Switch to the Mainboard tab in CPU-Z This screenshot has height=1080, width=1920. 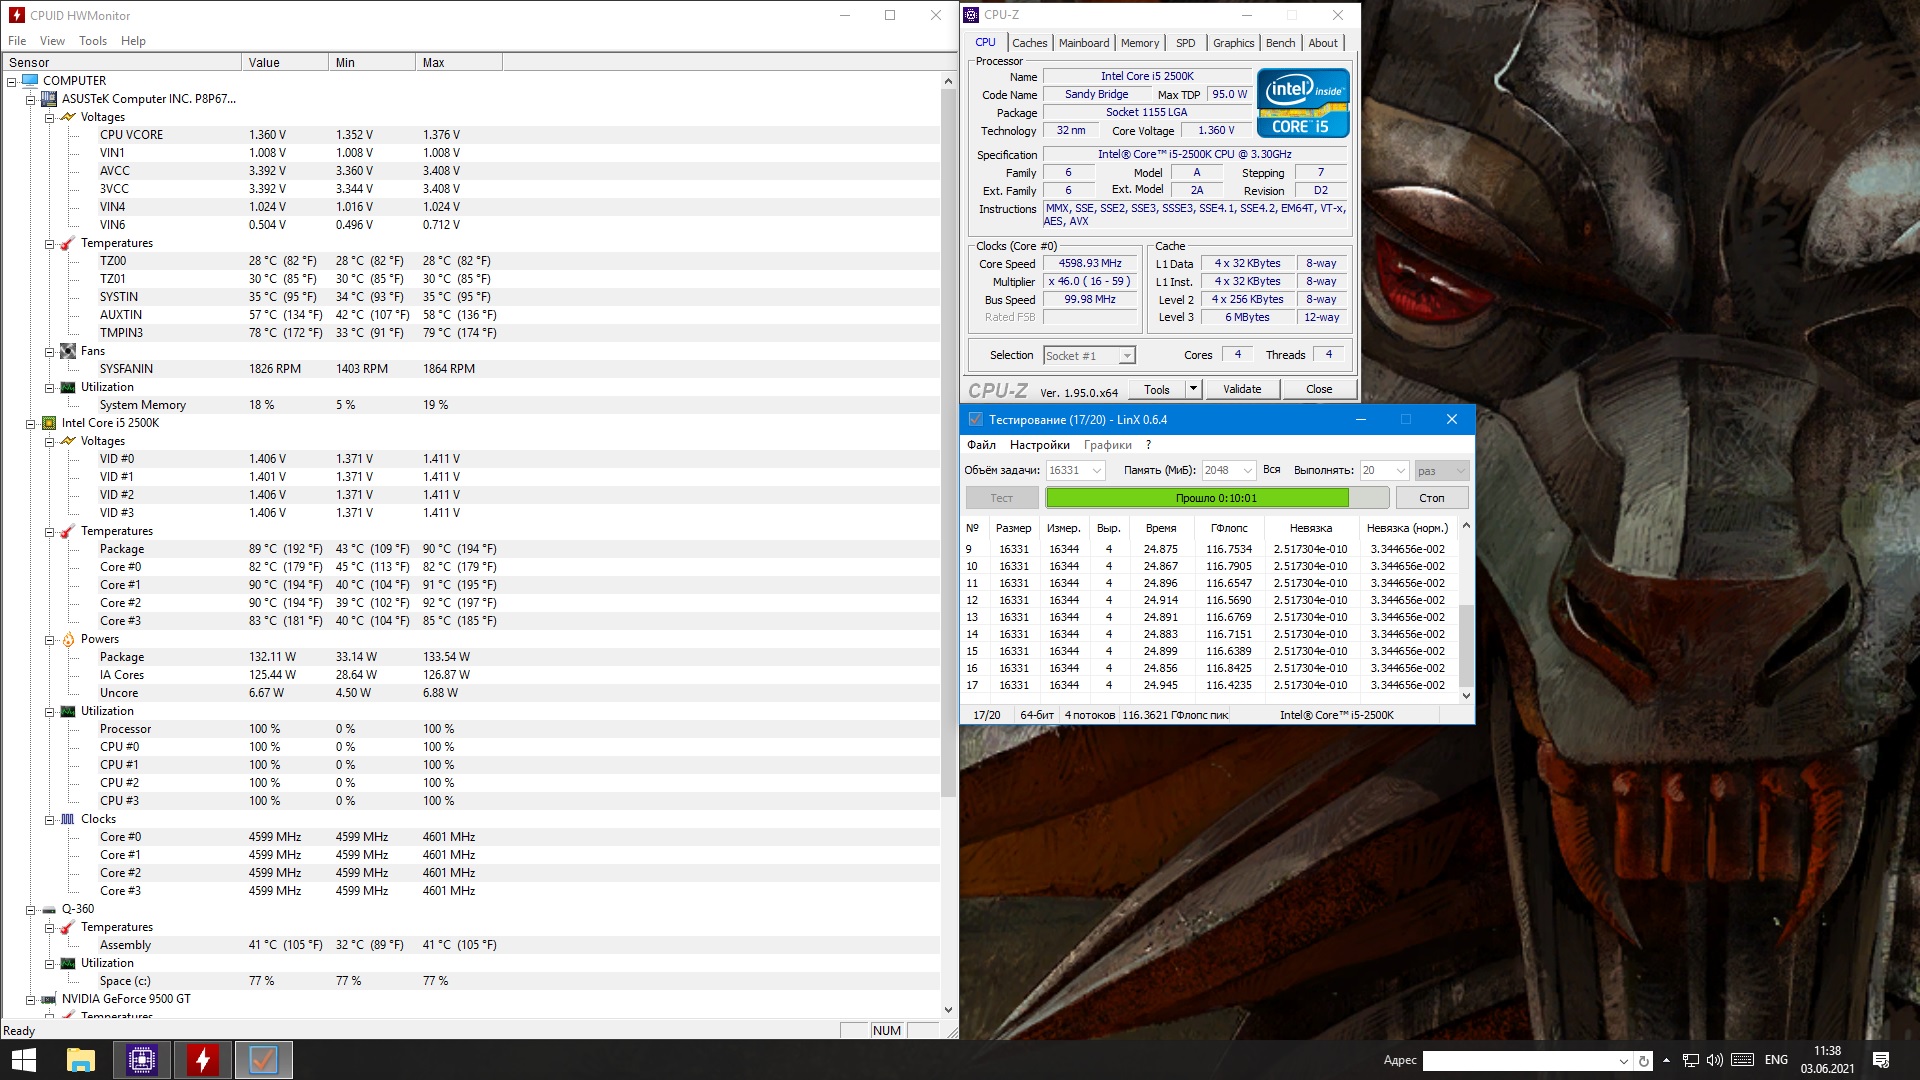pos(1084,43)
